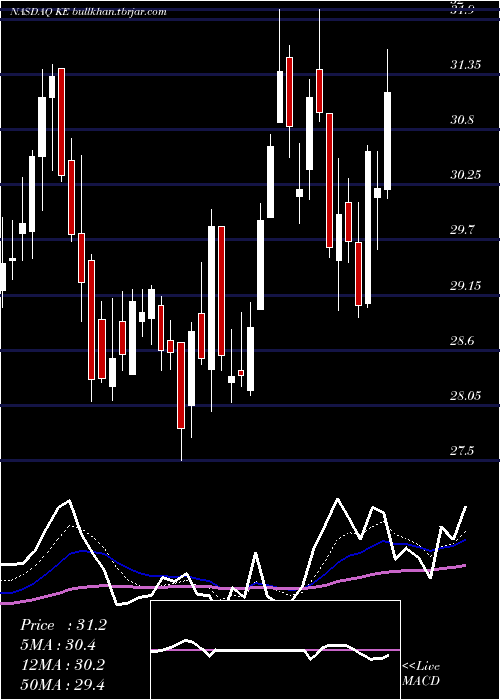Click the 5MA : 30.4 readout
Image resolution: width=500 pixels, height=700 pixels.
[58, 645]
